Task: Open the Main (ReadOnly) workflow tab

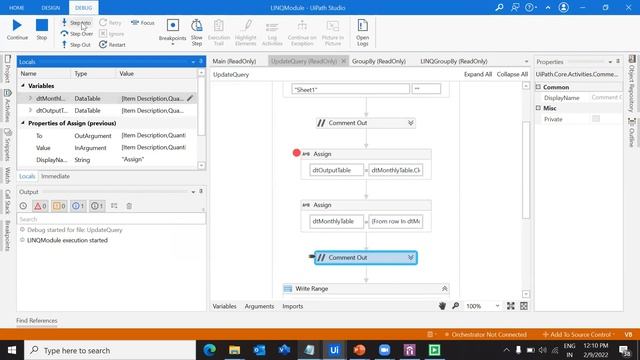Action: (234, 61)
